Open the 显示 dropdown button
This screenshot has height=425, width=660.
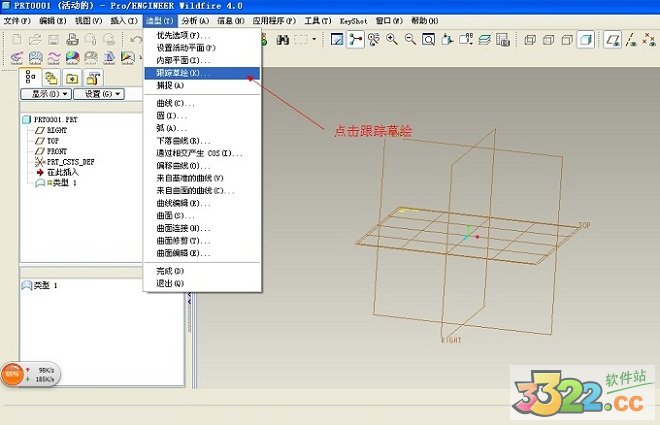click(46, 94)
